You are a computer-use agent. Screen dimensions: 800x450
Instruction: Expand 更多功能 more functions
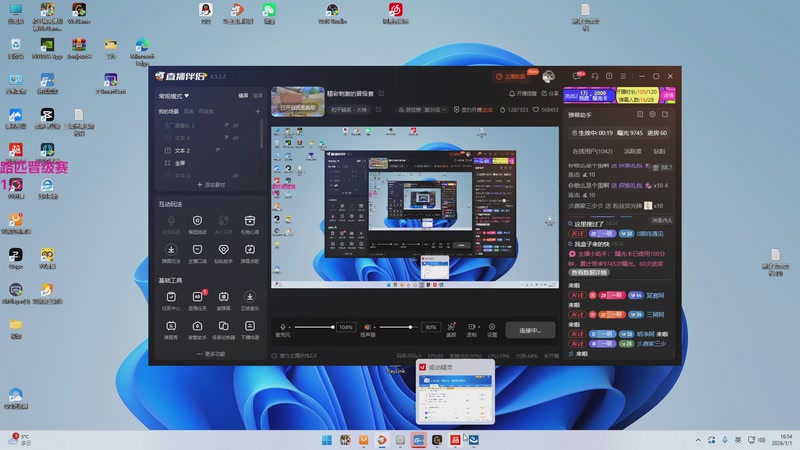210,354
